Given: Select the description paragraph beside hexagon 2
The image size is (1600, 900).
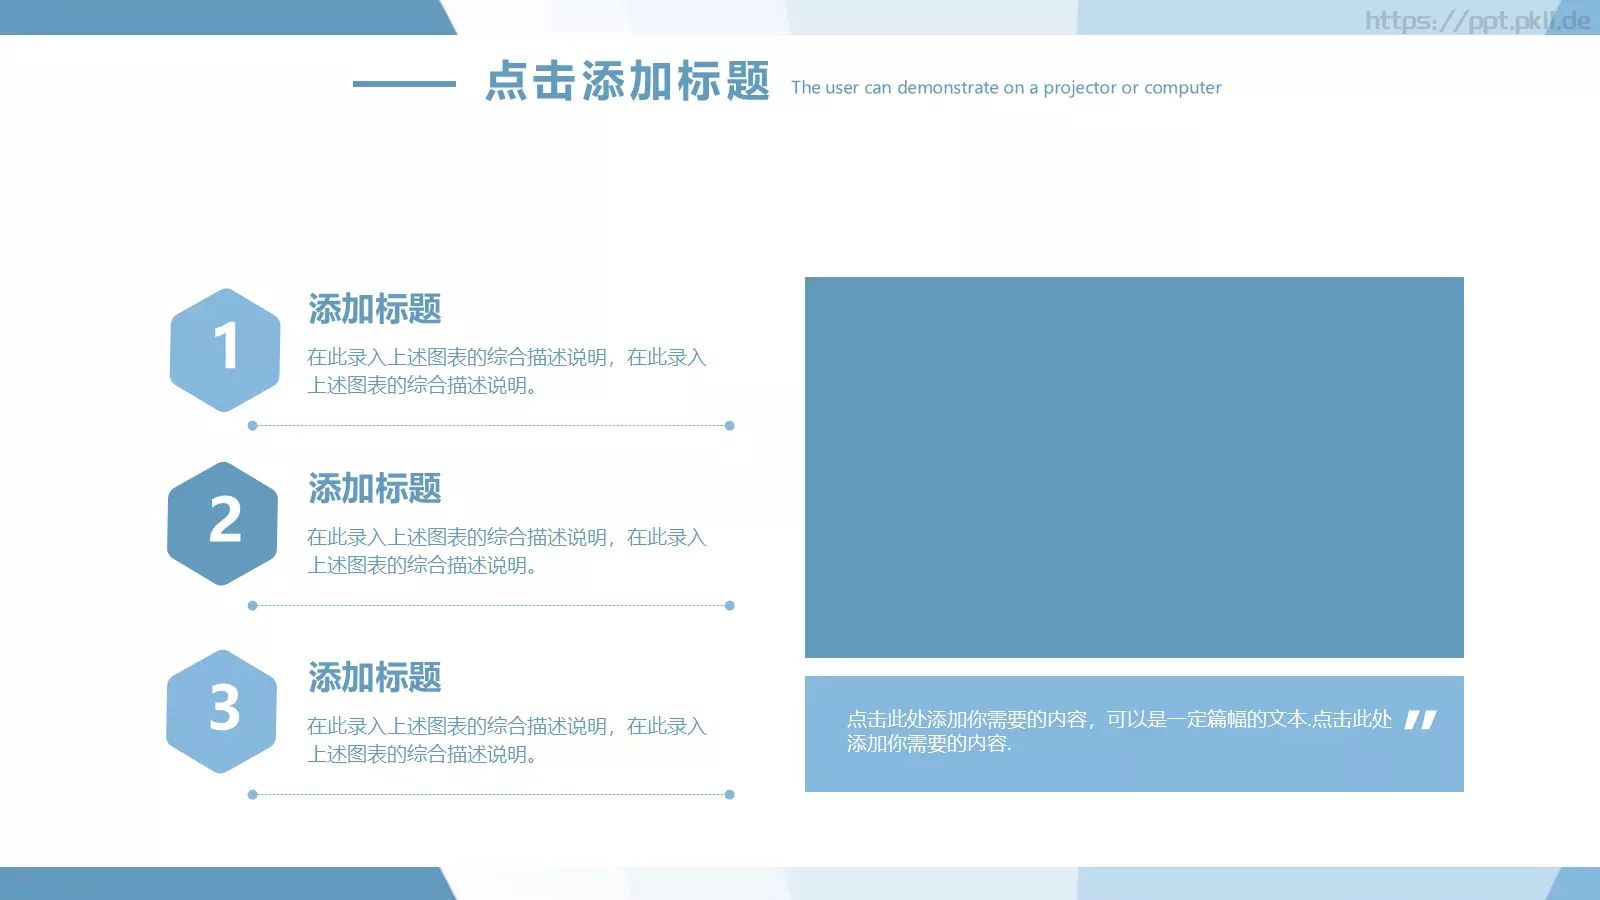Looking at the screenshot, I should click(507, 551).
